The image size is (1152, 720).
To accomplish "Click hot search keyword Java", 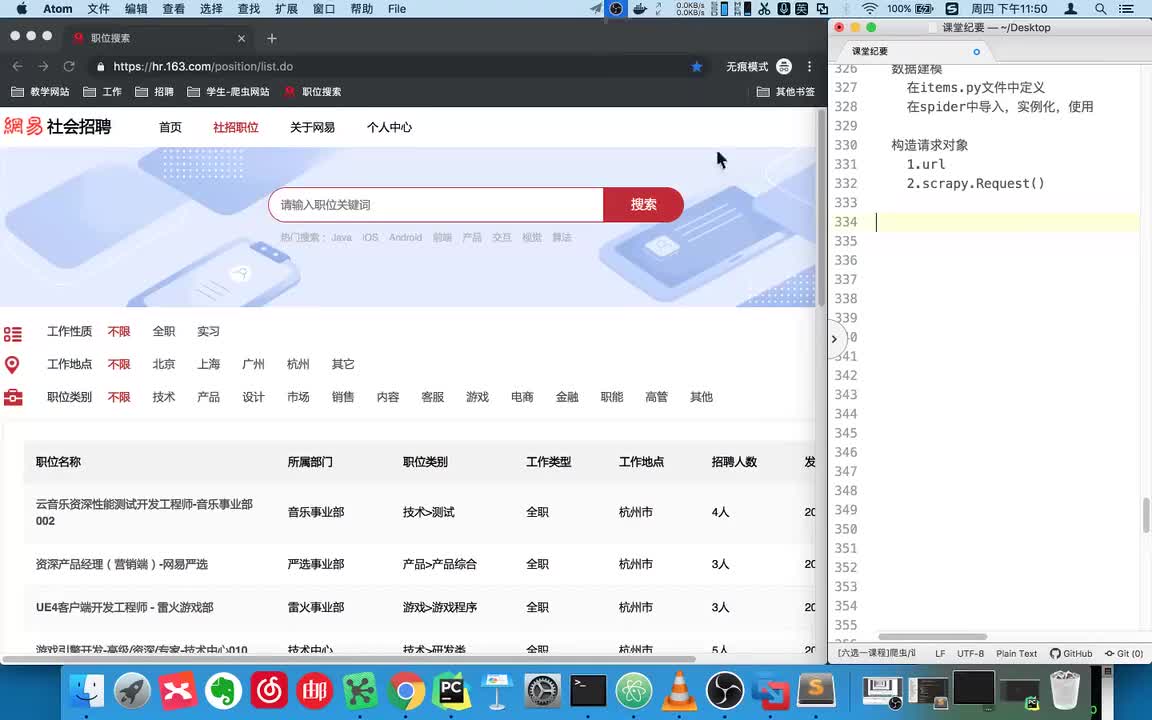I will [x=341, y=237].
